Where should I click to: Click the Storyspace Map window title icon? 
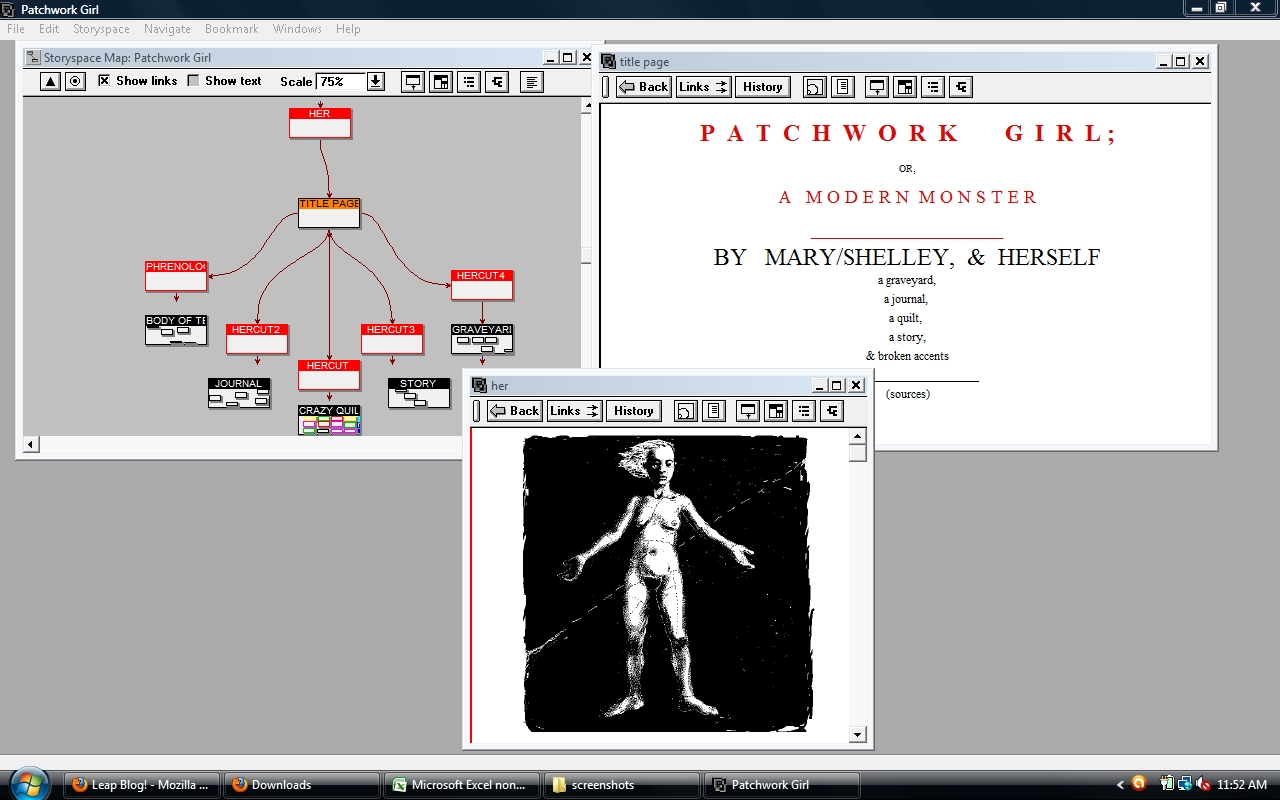pos(33,58)
